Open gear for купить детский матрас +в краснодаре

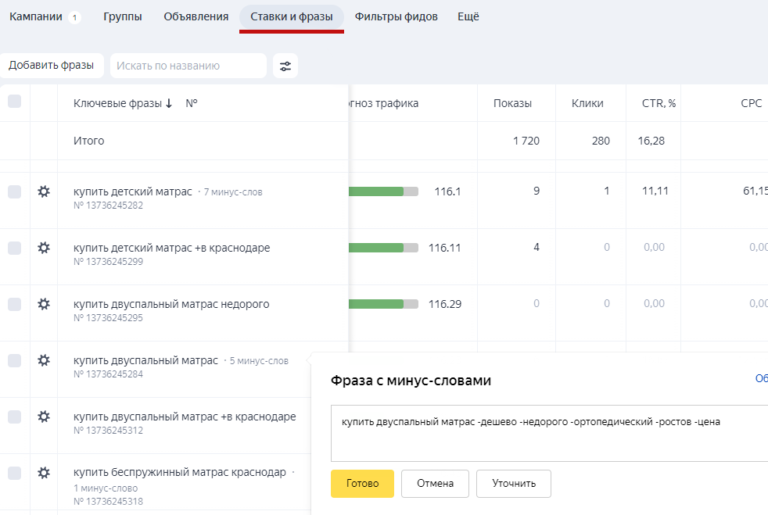tap(44, 248)
